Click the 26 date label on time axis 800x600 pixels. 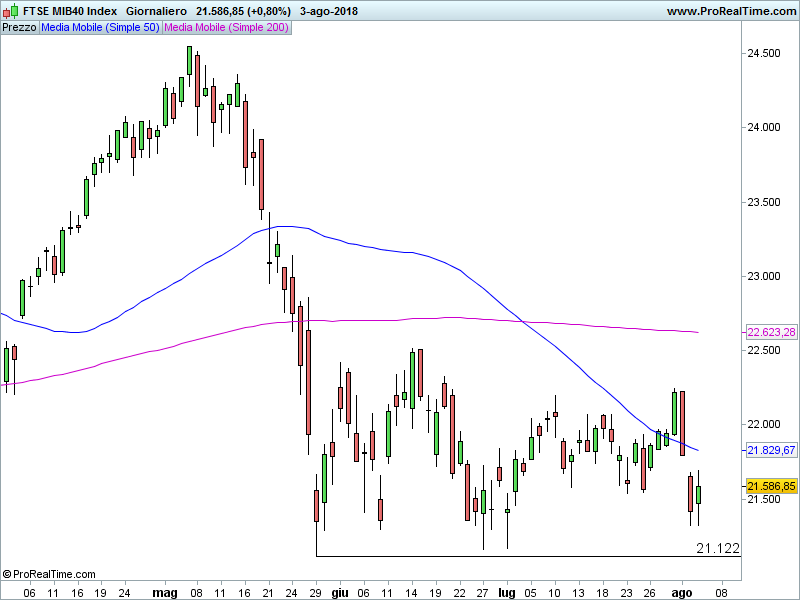point(649,593)
